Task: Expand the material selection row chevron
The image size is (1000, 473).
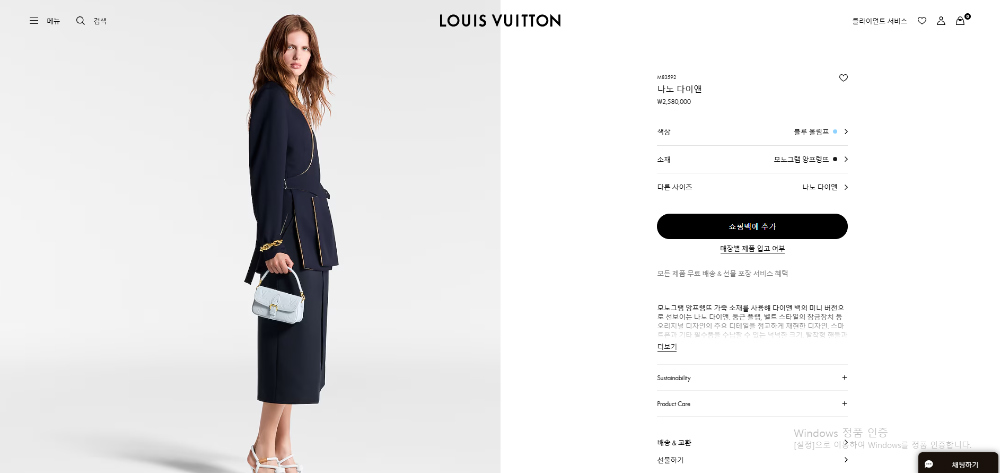Action: coord(846,159)
